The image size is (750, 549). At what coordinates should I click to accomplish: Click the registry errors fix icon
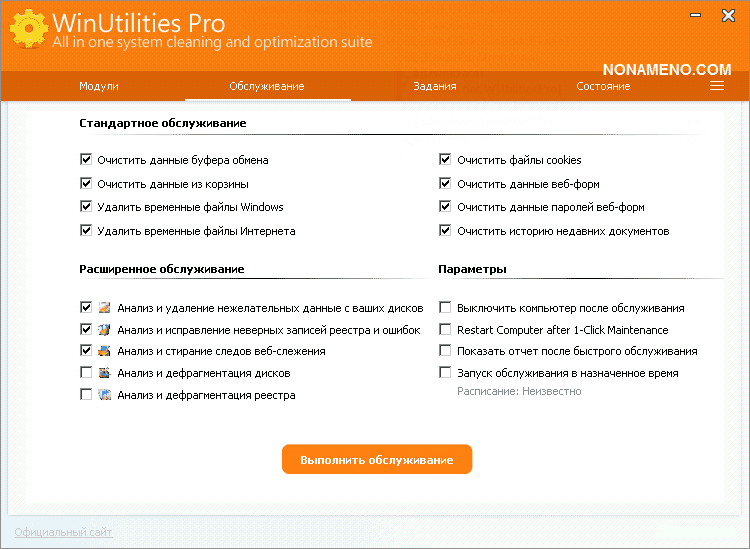pos(105,329)
